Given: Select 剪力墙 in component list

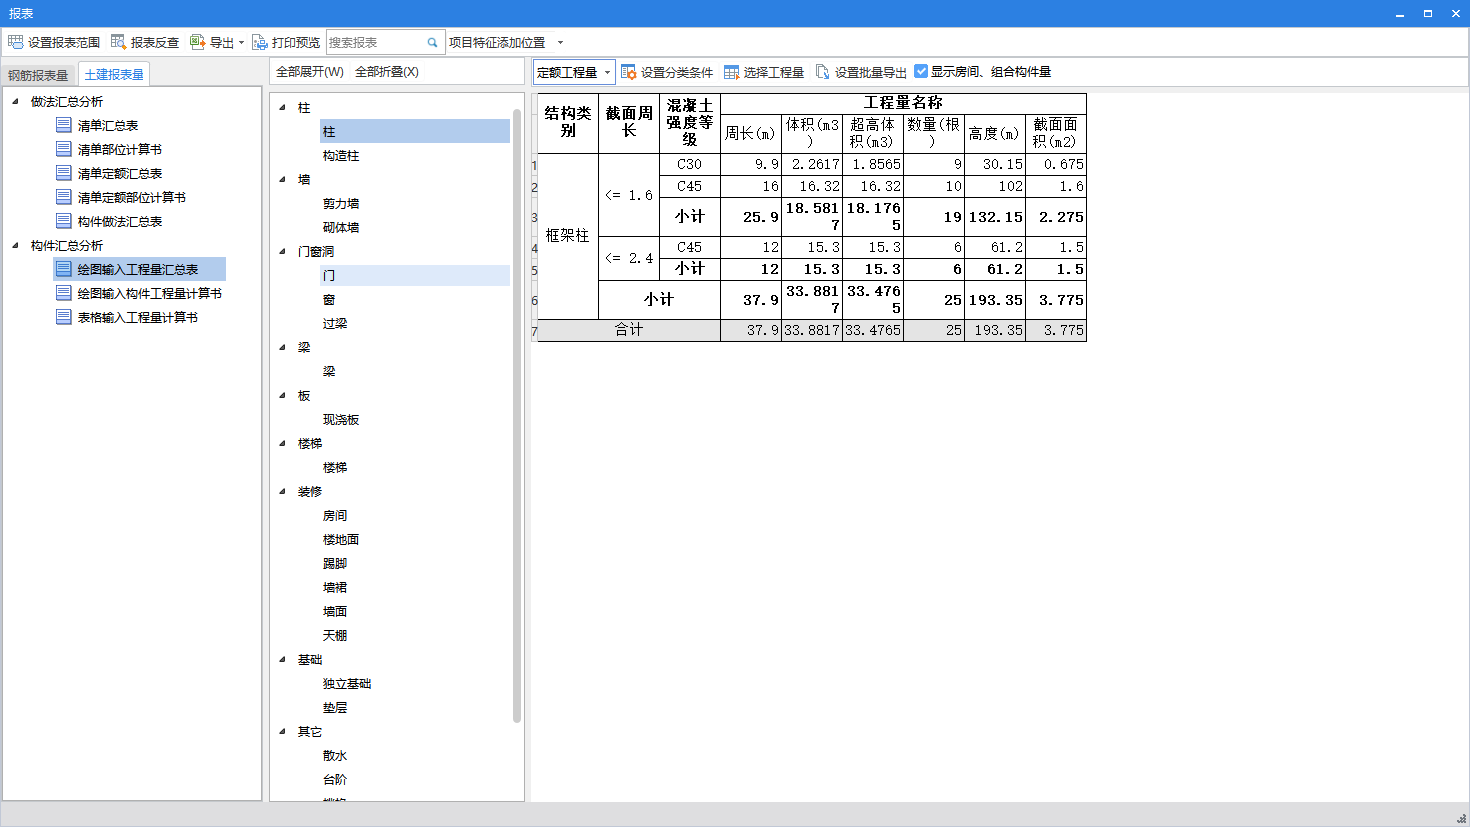Looking at the screenshot, I should point(341,204).
